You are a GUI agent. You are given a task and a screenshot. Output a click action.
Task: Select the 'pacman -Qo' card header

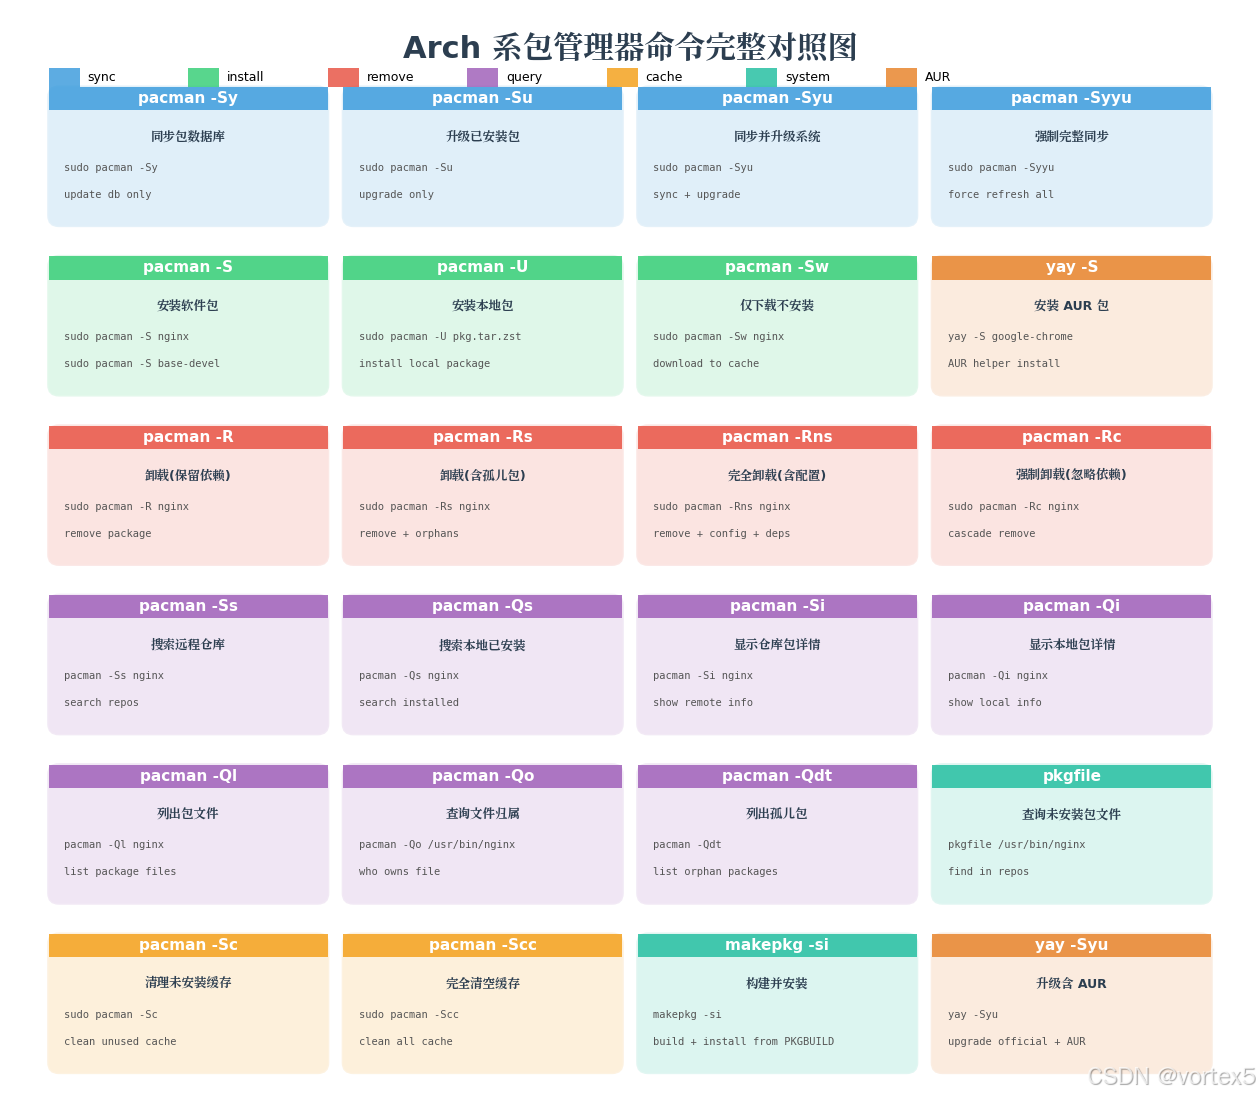point(482,776)
